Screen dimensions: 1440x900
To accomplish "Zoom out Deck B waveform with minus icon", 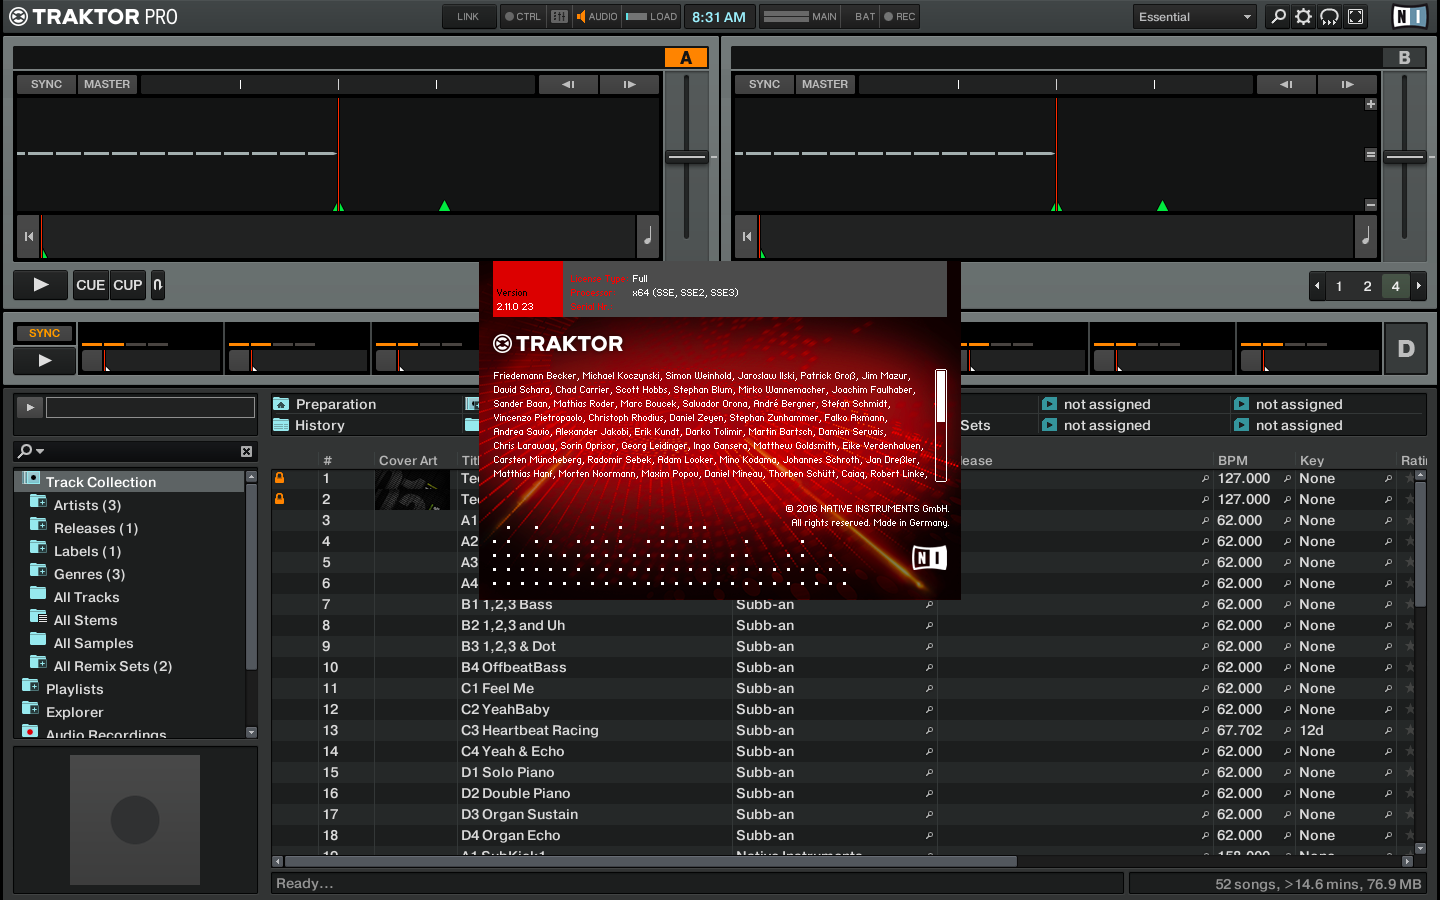I will click(1371, 205).
